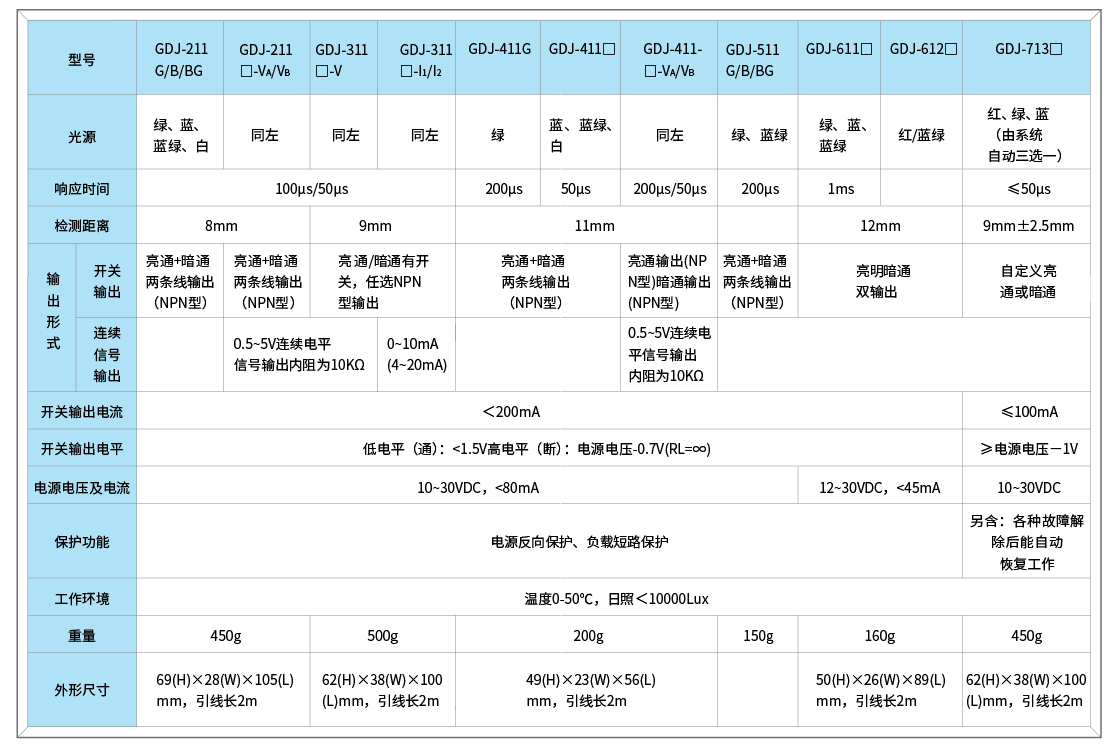Click the 红/蓝绿 light source cell
This screenshot has height=751, width=1112.
[921, 135]
